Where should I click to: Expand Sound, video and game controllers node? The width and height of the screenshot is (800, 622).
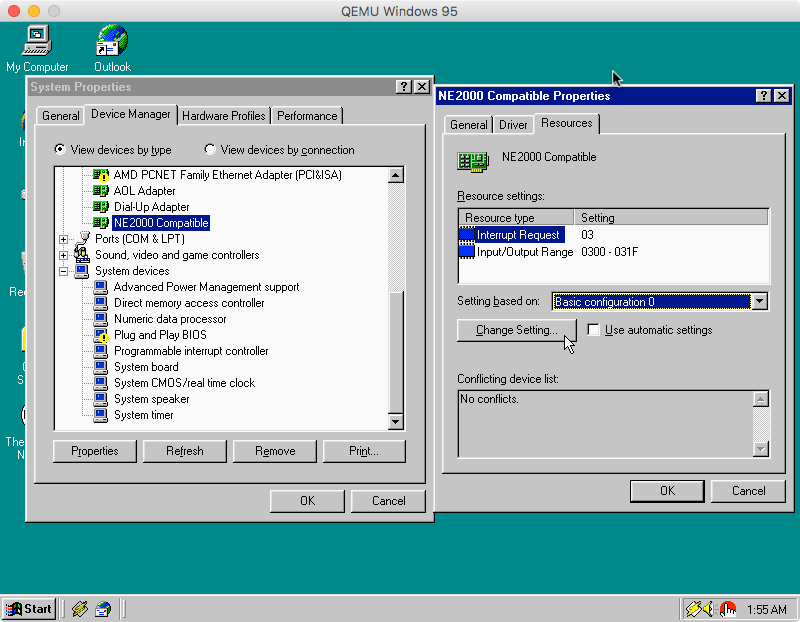click(63, 255)
